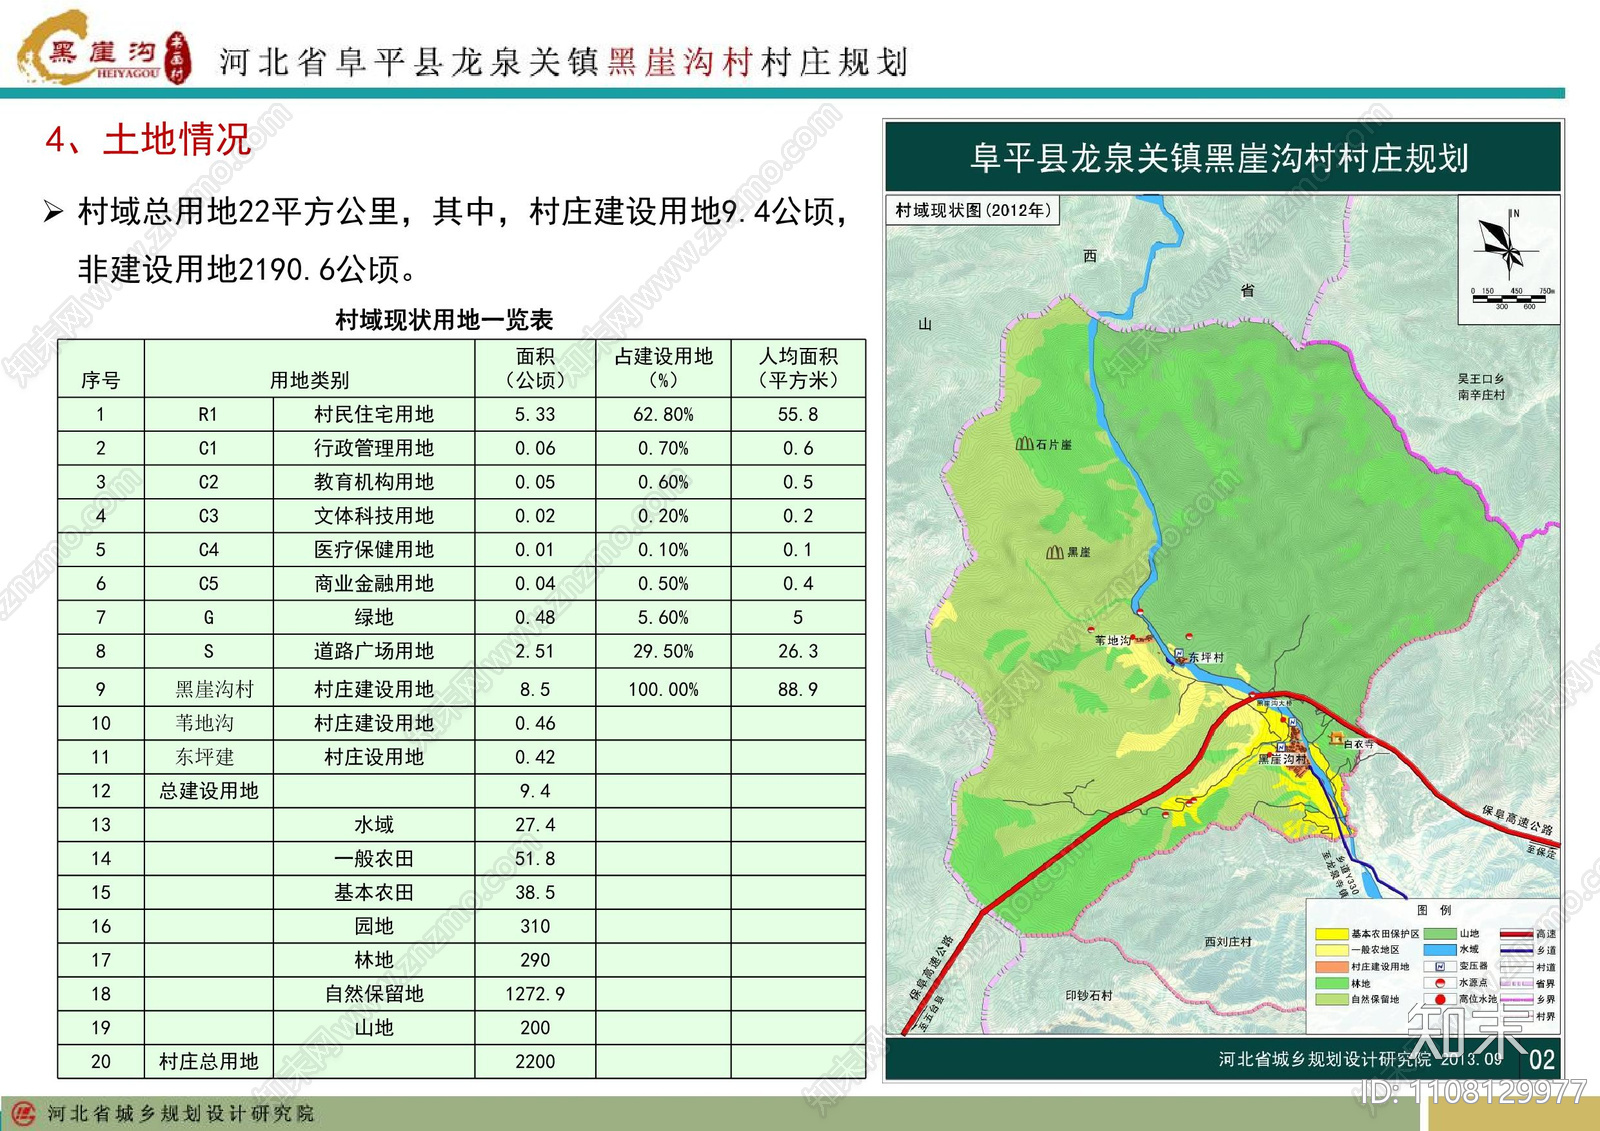The image size is (1600, 1131).
Task: Click the 2200 total area value
Action: [x=535, y=1061]
